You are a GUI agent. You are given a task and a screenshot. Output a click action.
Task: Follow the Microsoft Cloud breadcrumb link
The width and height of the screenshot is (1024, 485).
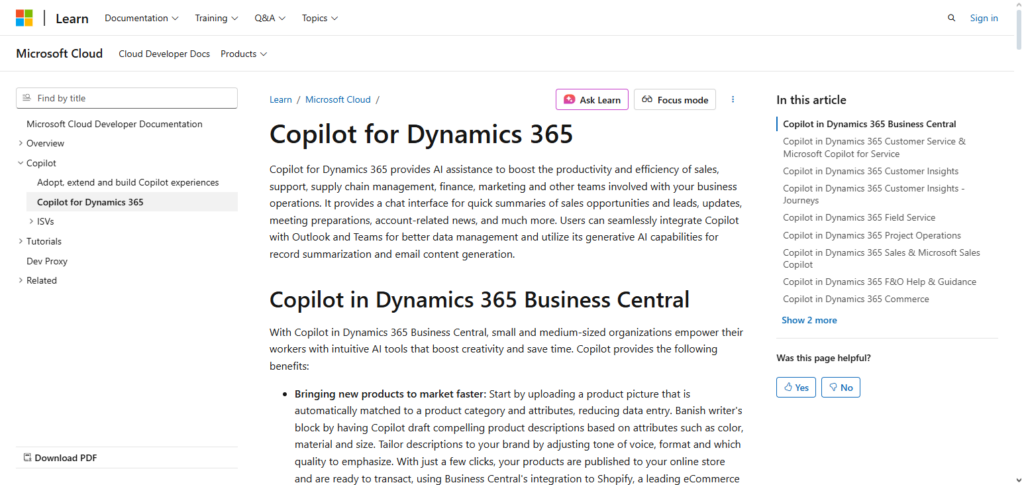338,100
